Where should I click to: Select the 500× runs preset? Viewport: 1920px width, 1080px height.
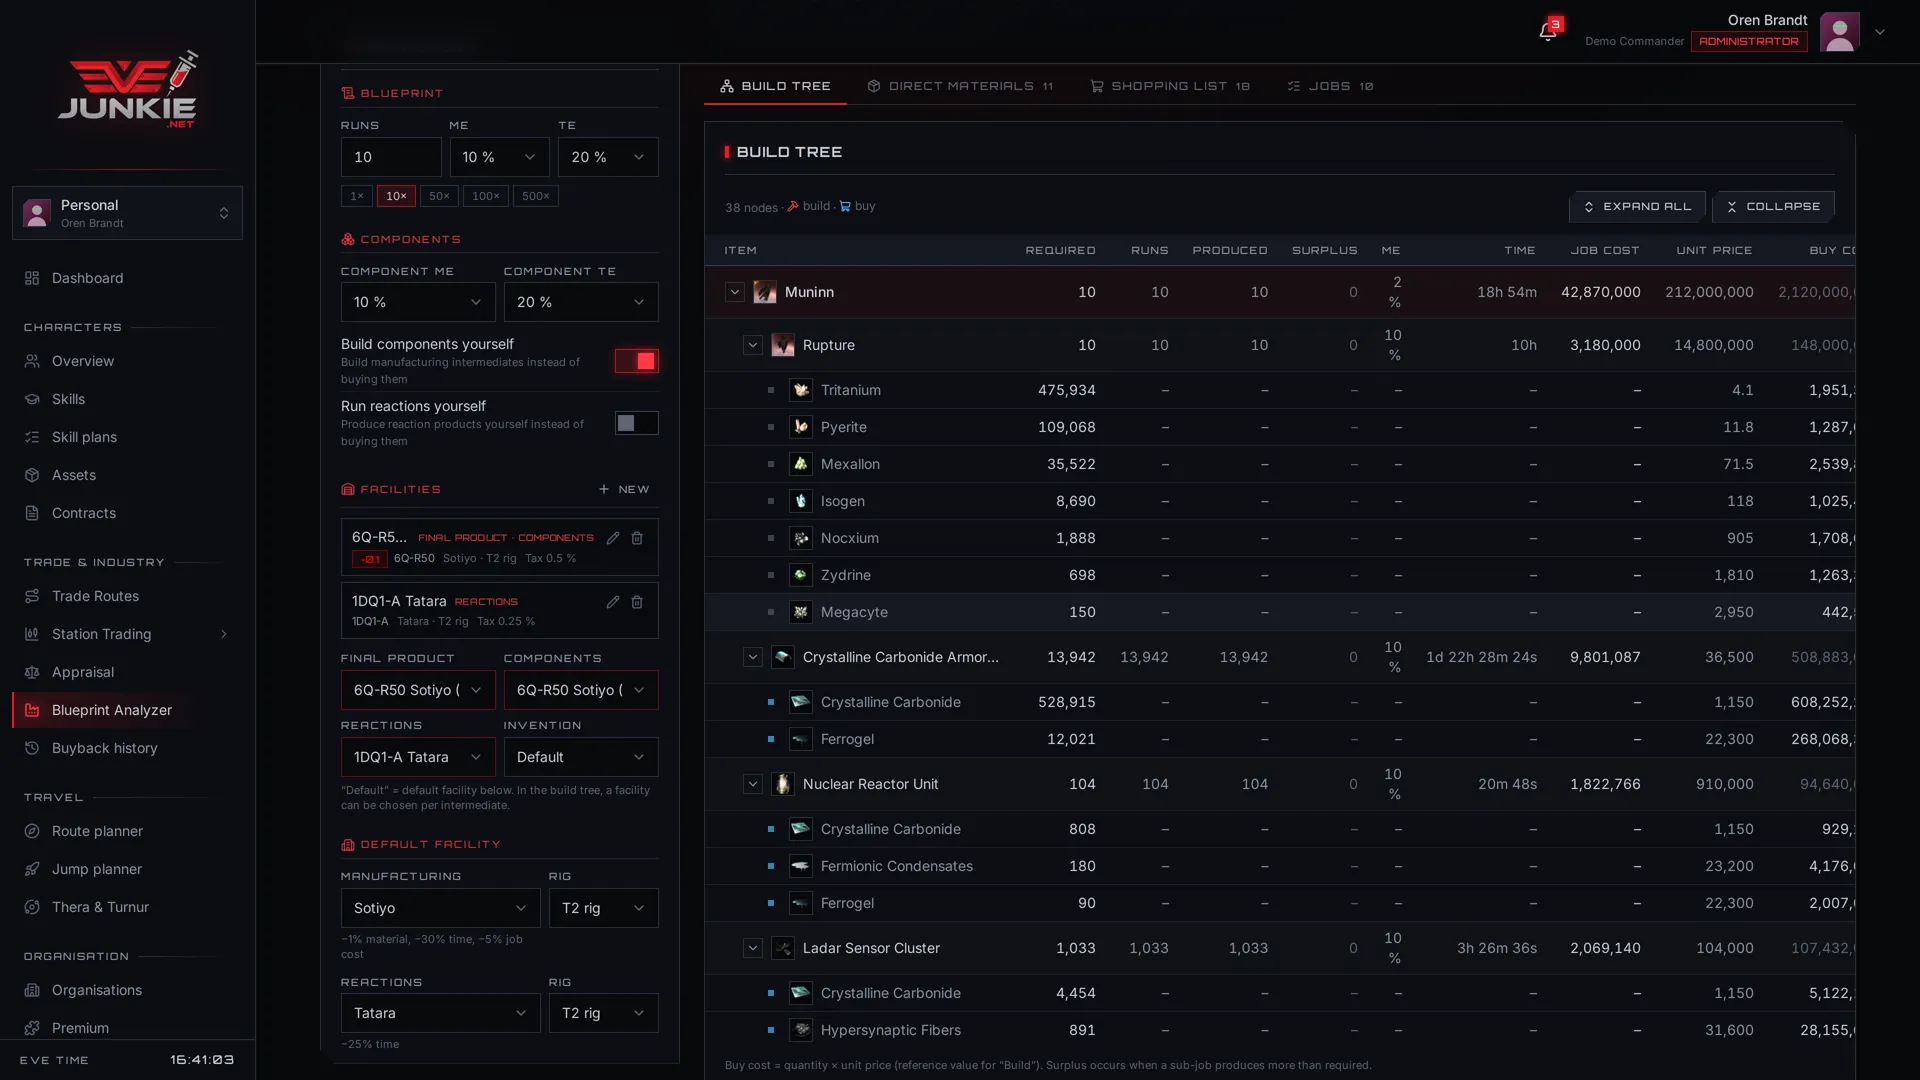click(x=535, y=196)
